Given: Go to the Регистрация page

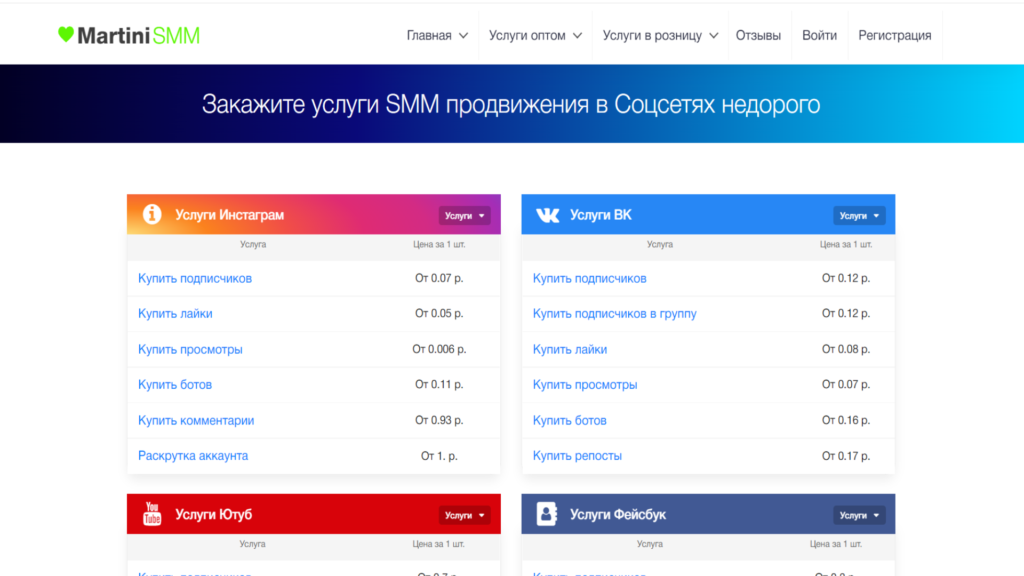Looking at the screenshot, I should (895, 35).
